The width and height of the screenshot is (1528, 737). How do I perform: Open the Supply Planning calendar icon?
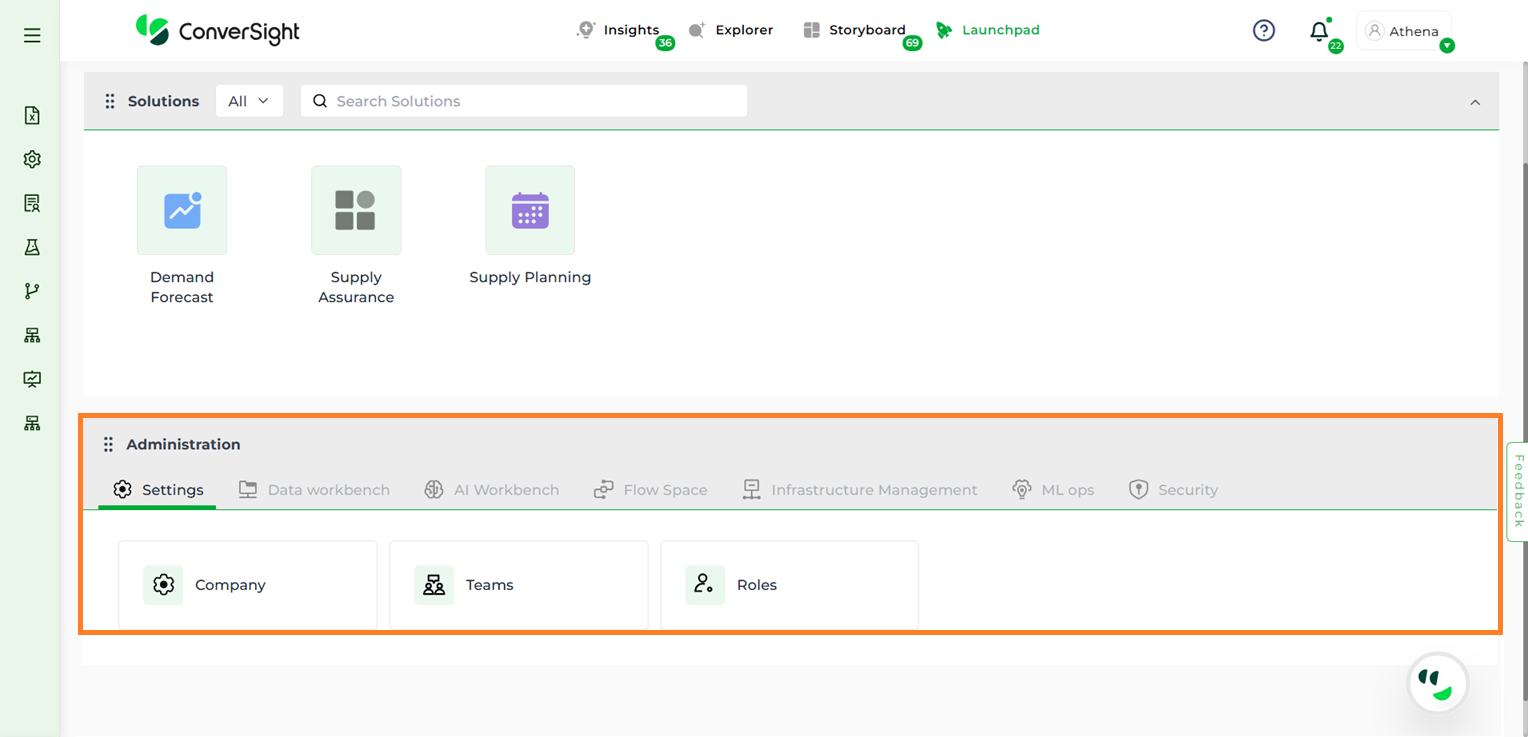point(530,211)
